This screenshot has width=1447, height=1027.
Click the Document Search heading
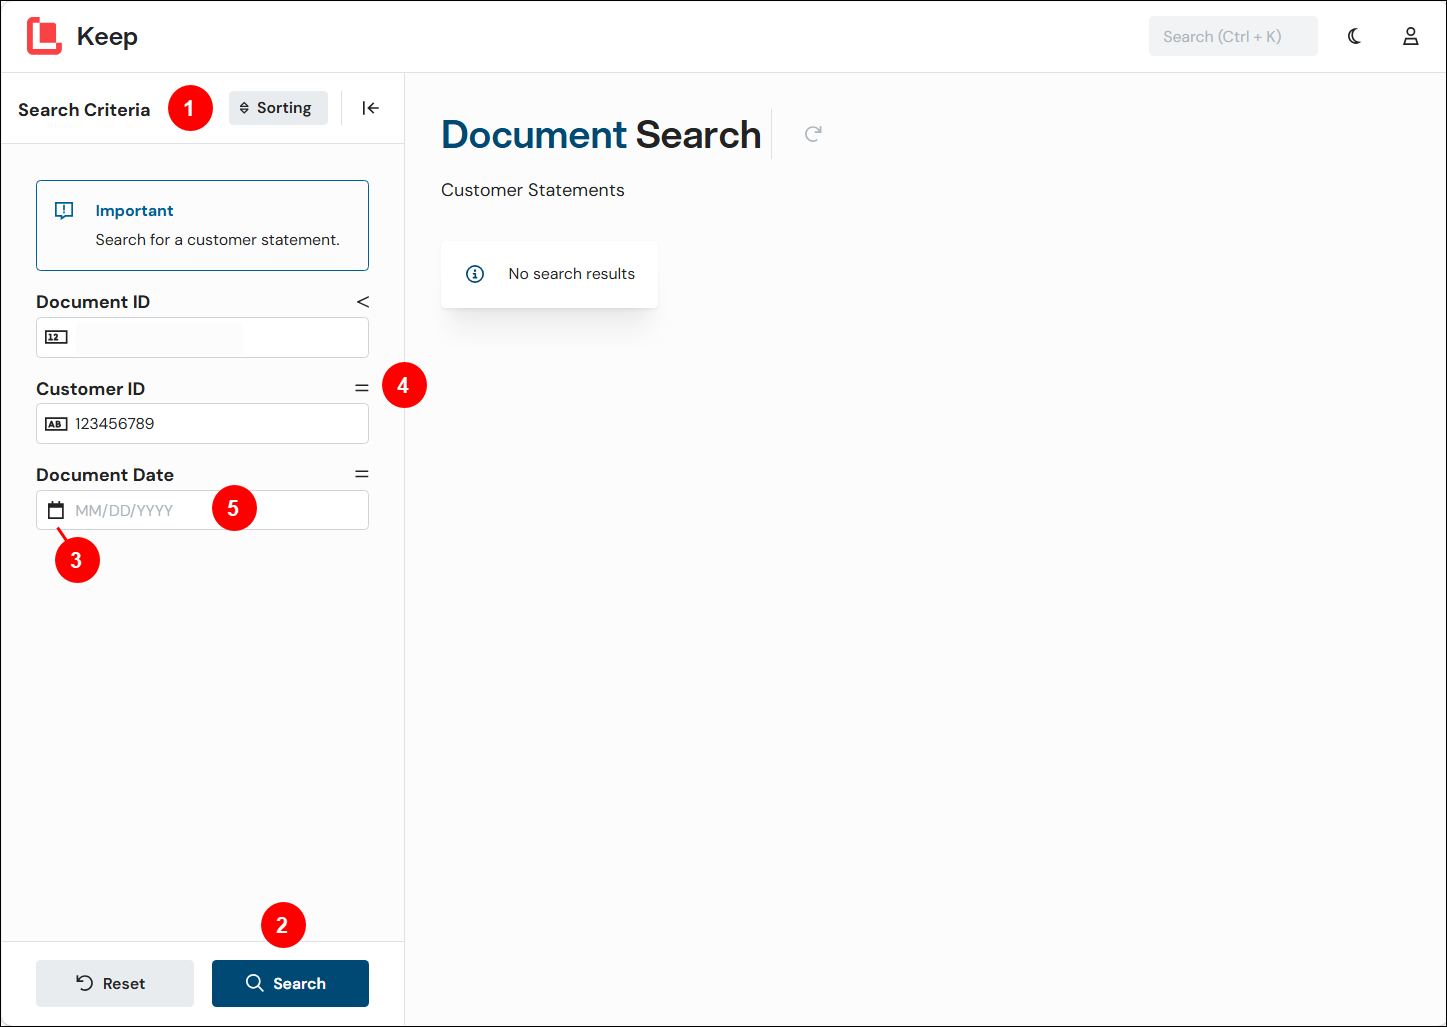click(x=601, y=135)
